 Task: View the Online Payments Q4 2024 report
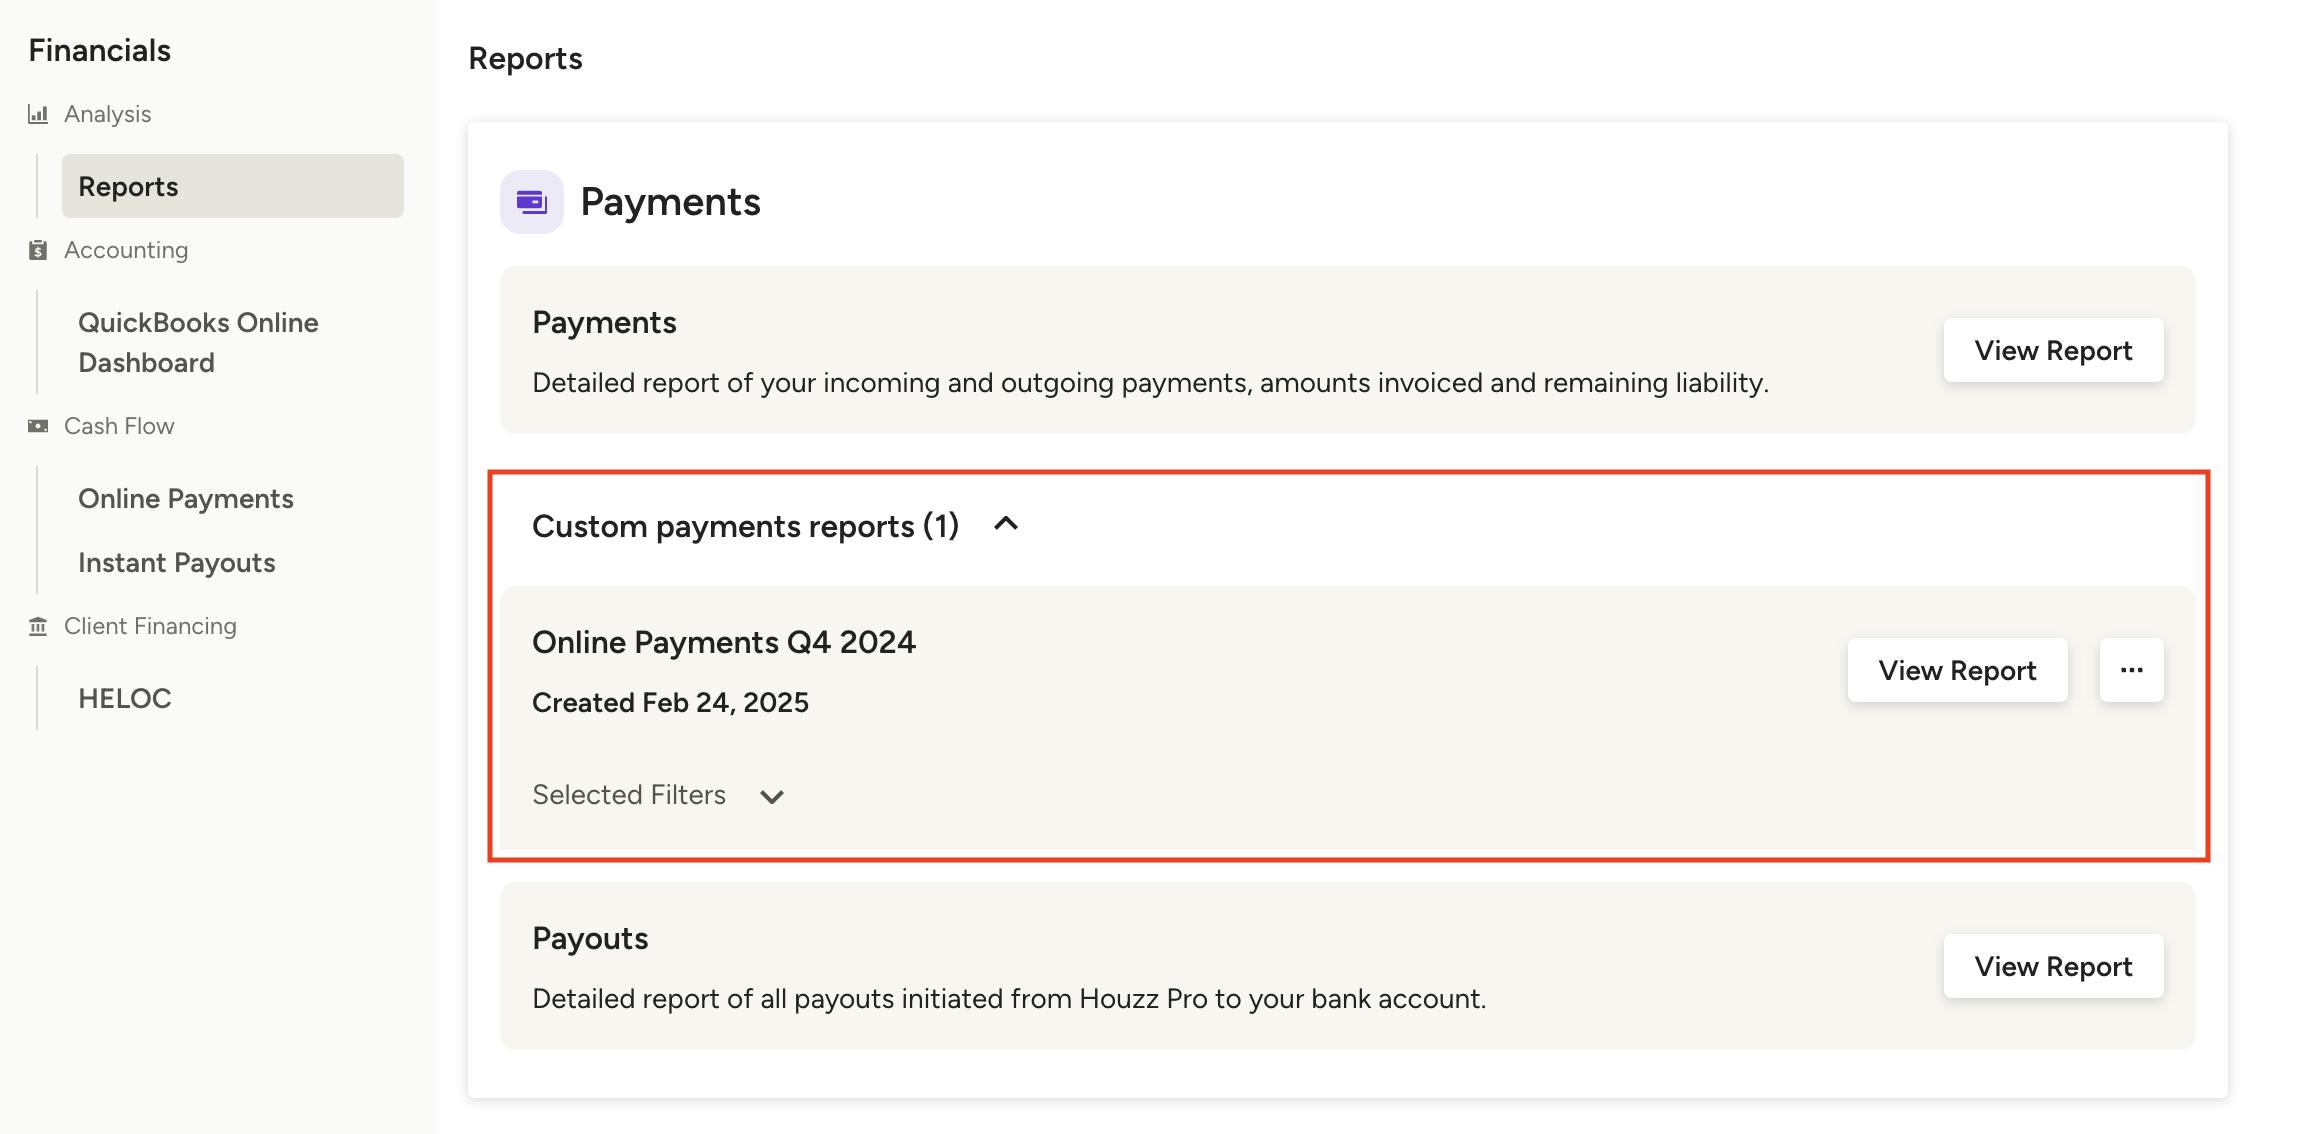click(1957, 670)
